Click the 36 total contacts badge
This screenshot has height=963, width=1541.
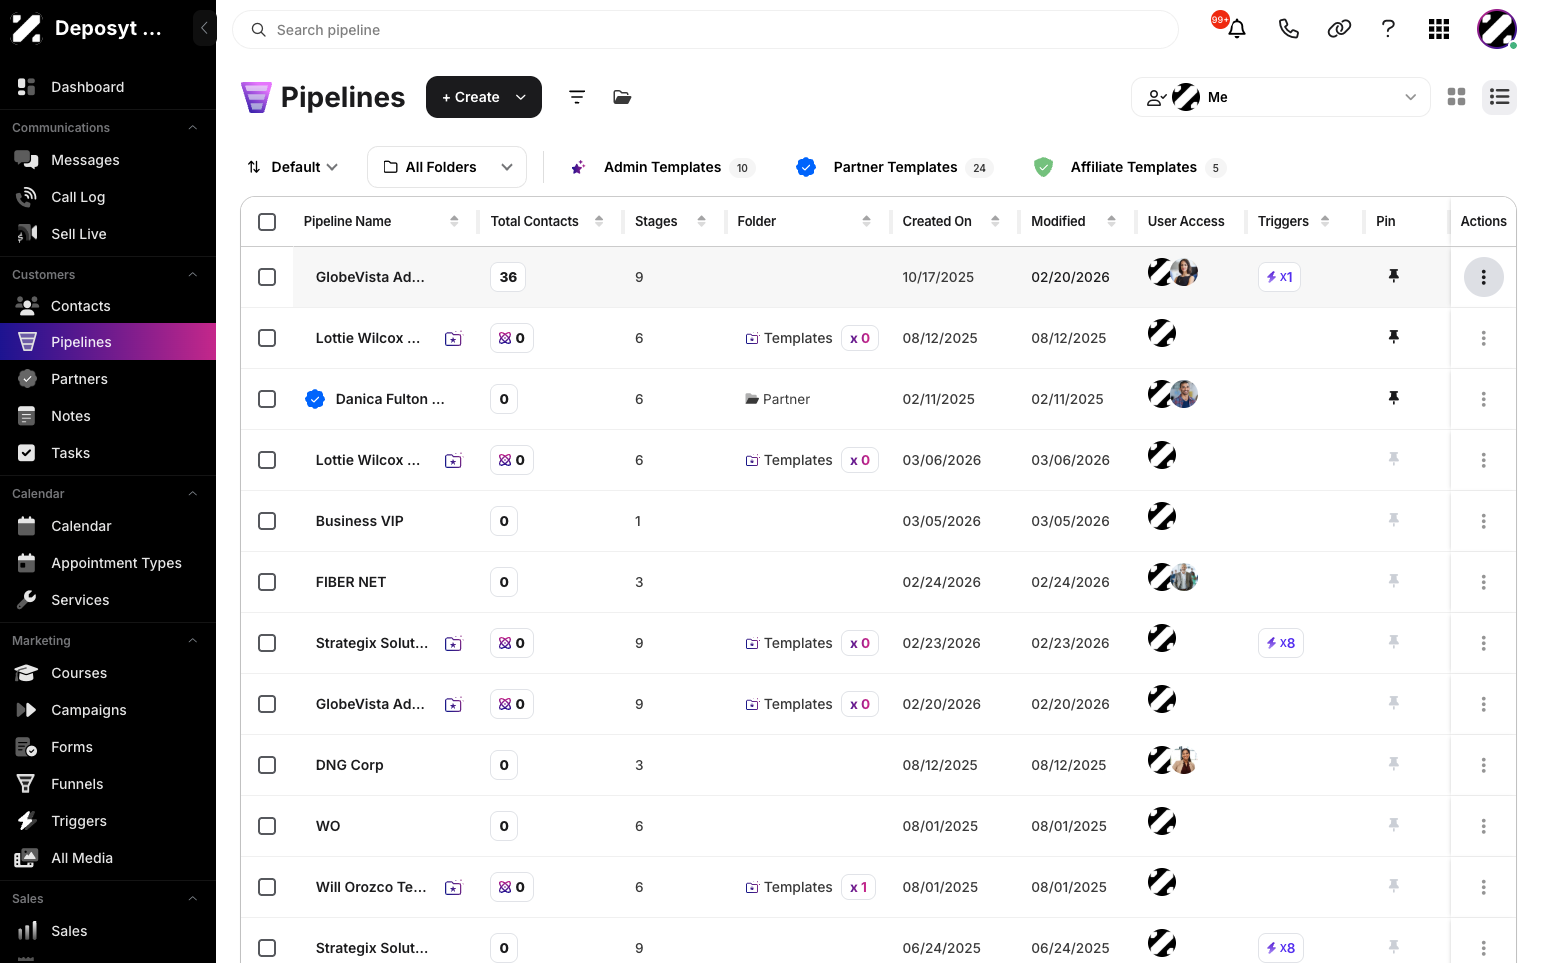point(508,277)
